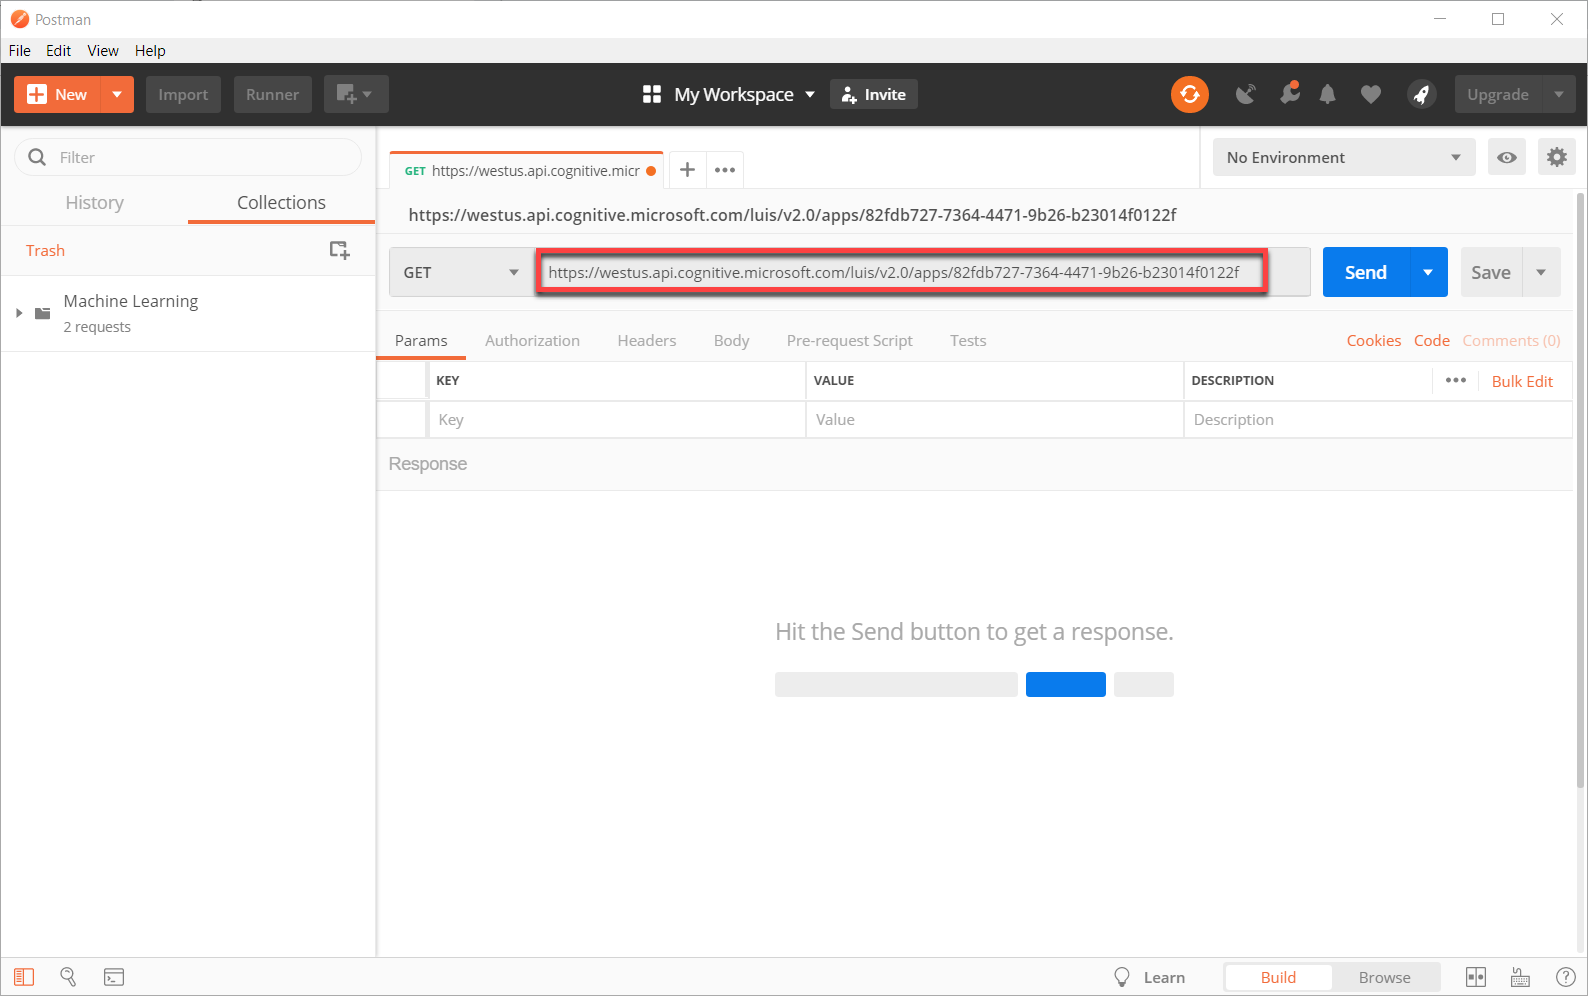Open the Help menu

[x=150, y=51]
